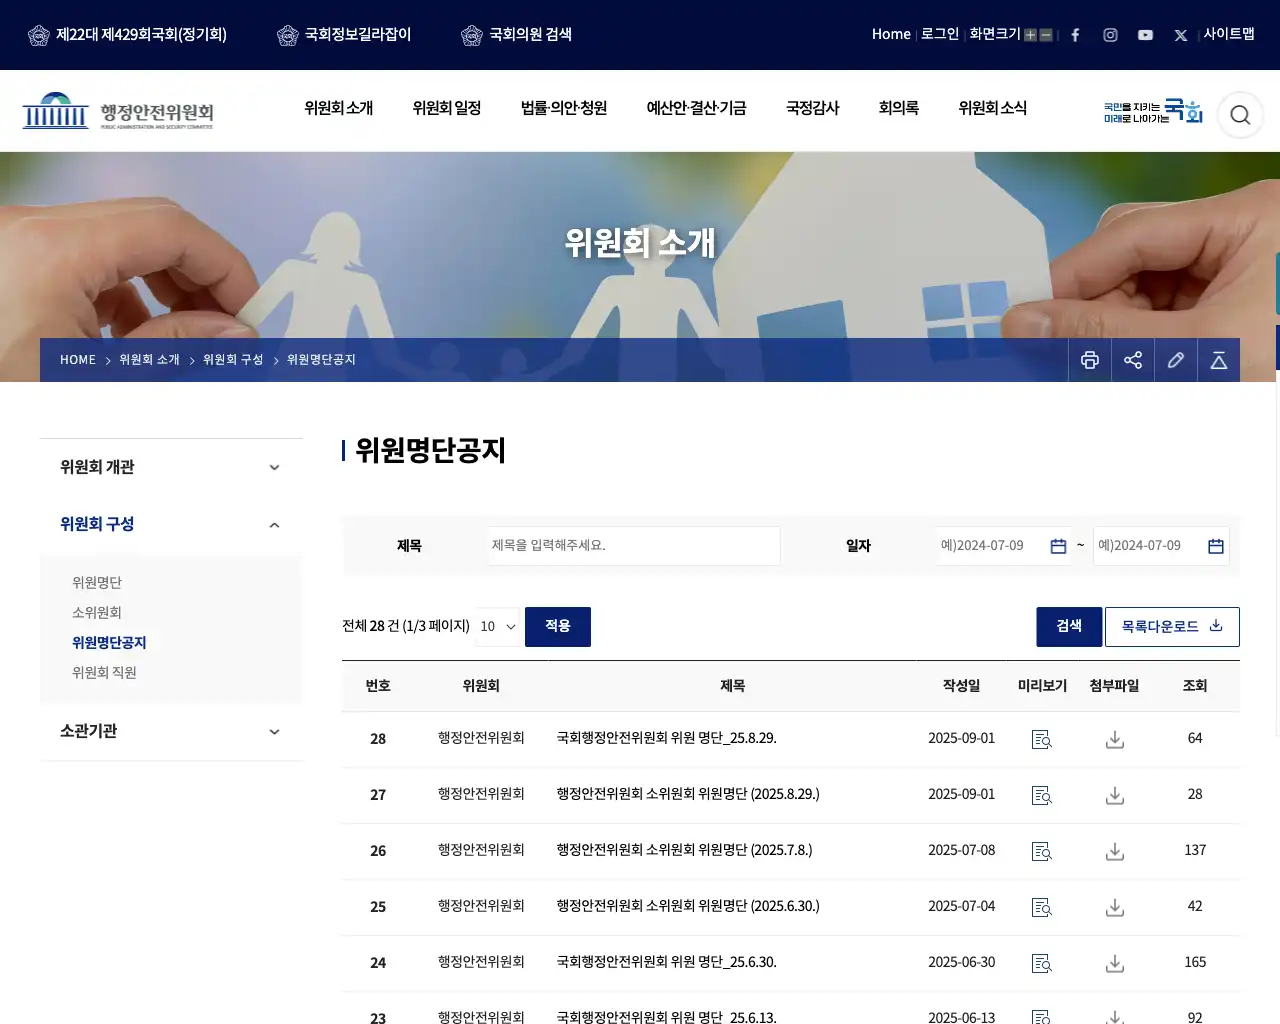Click the magnifier search icon in header
The width and height of the screenshot is (1280, 1024).
pos(1240,115)
